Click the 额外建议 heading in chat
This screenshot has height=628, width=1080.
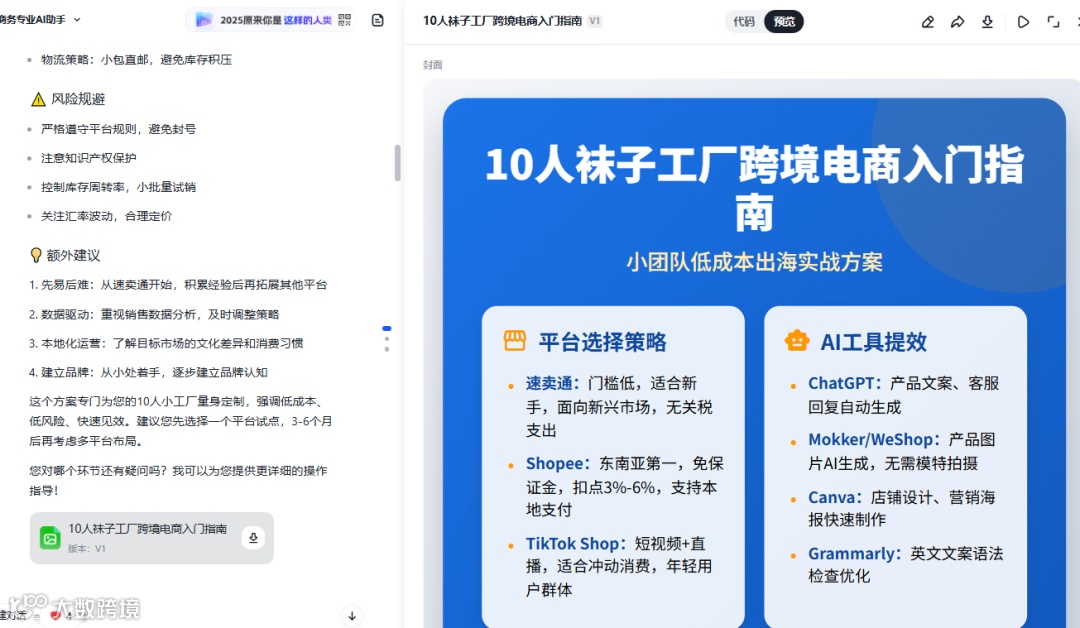point(73,255)
